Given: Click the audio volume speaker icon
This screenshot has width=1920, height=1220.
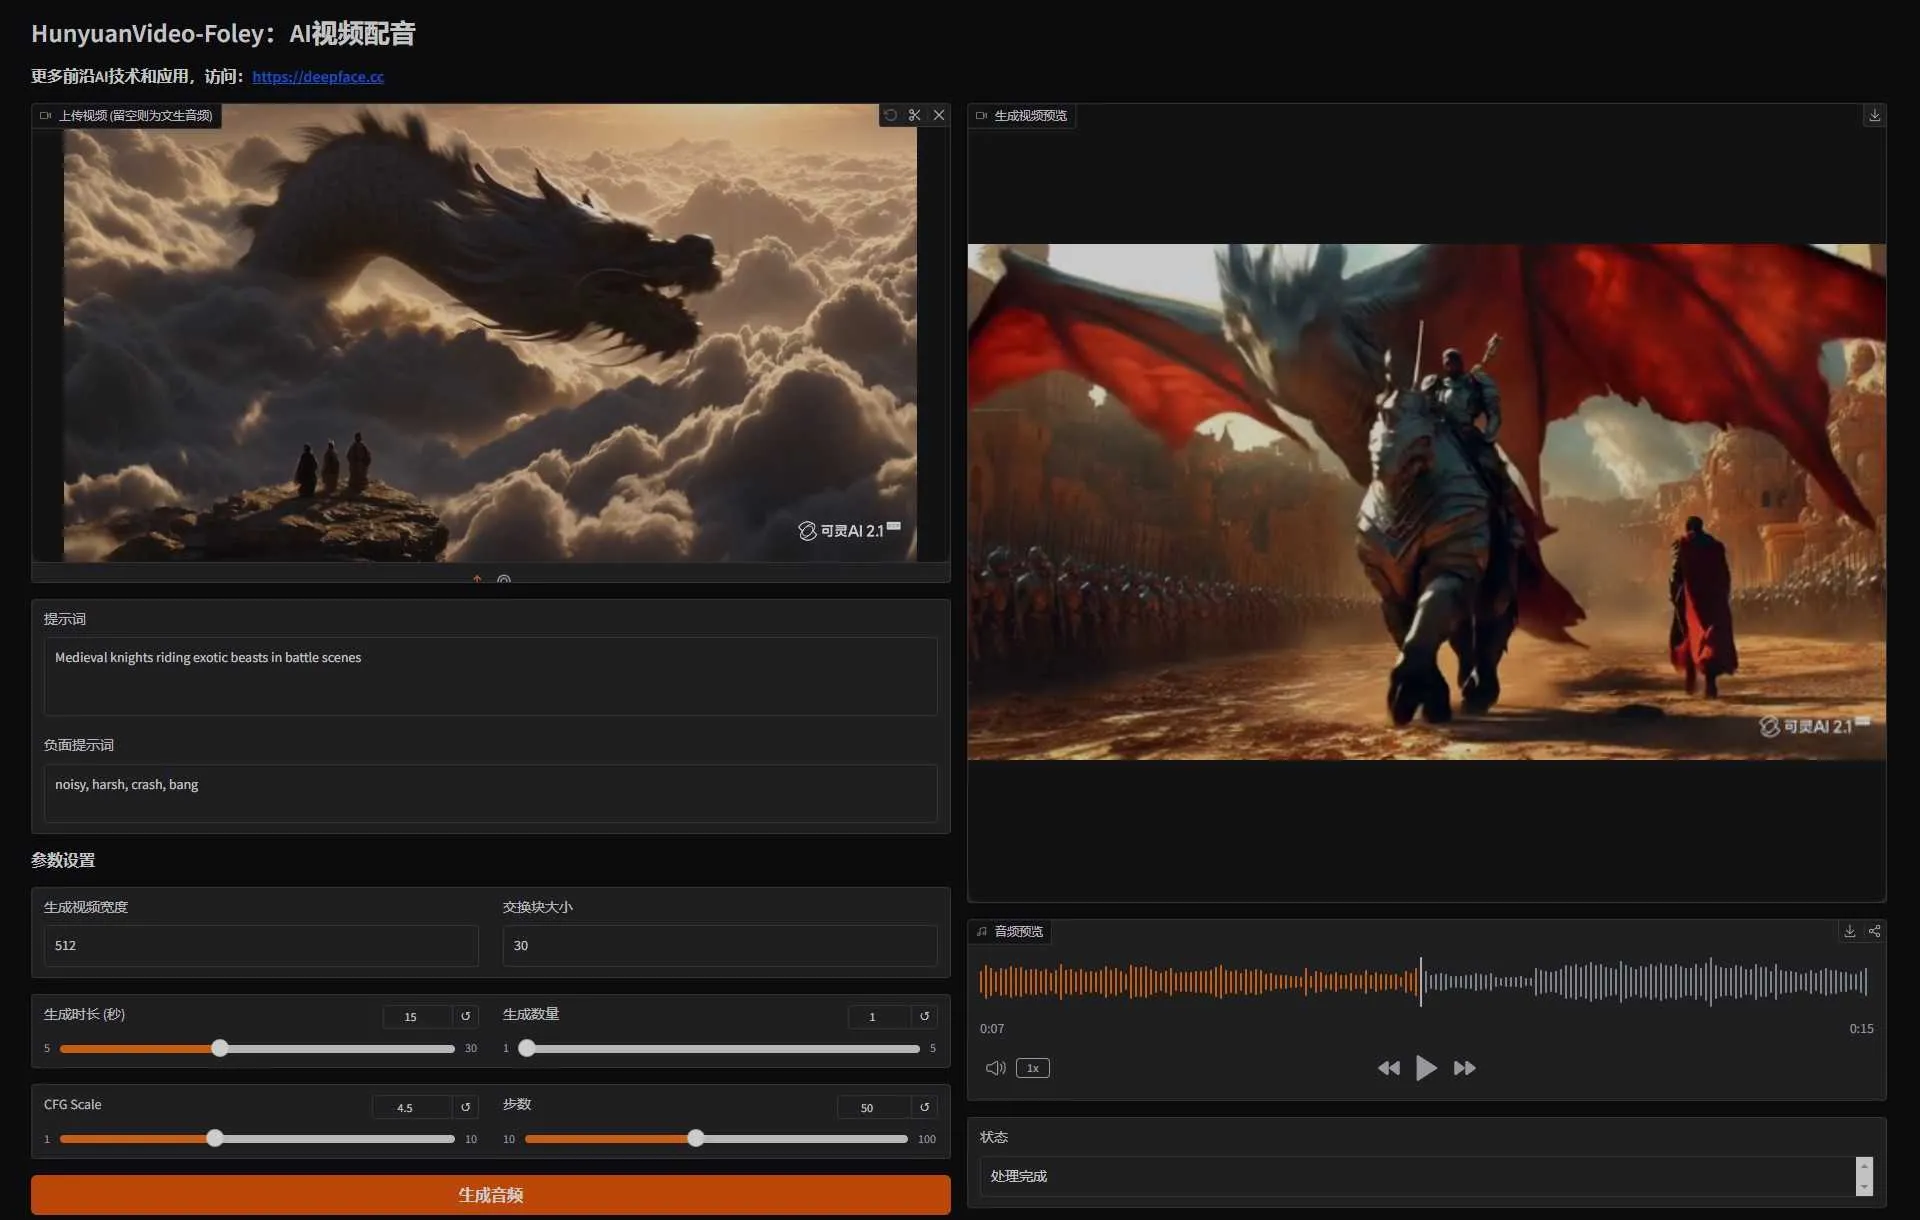Looking at the screenshot, I should click(995, 1068).
